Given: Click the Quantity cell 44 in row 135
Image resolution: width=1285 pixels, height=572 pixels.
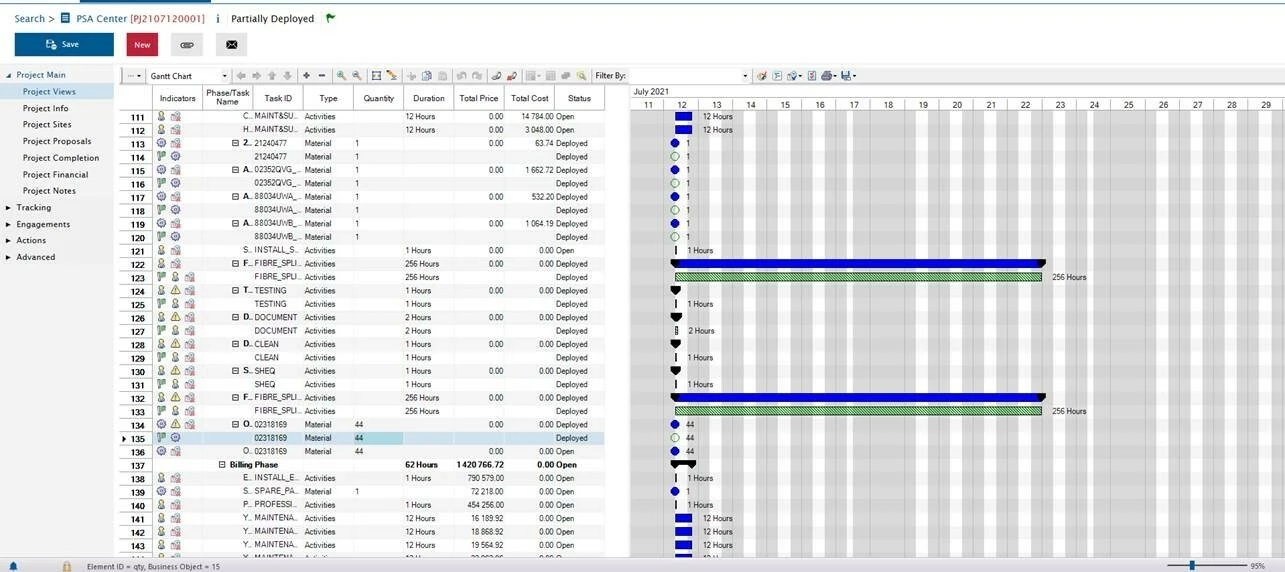Looking at the screenshot, I should pyautogui.click(x=378, y=438).
